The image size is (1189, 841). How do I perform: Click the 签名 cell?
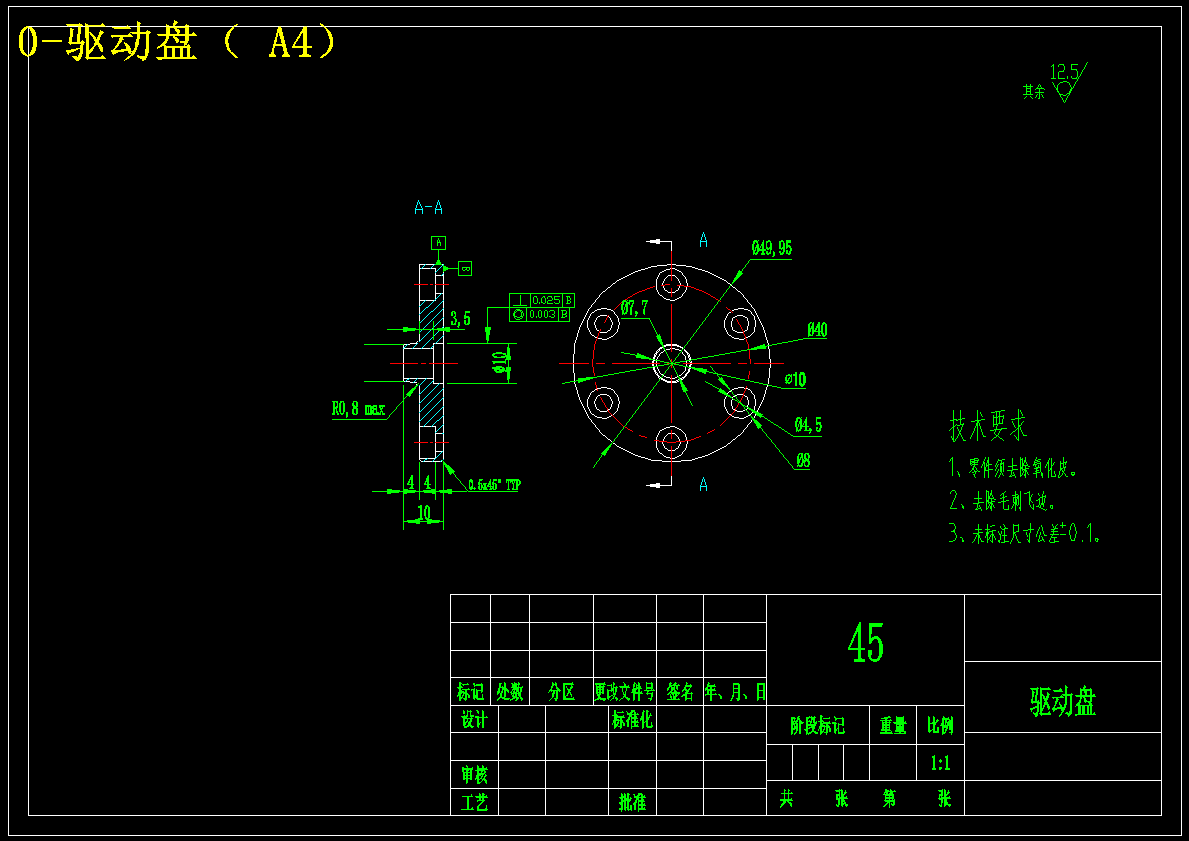pos(680,692)
